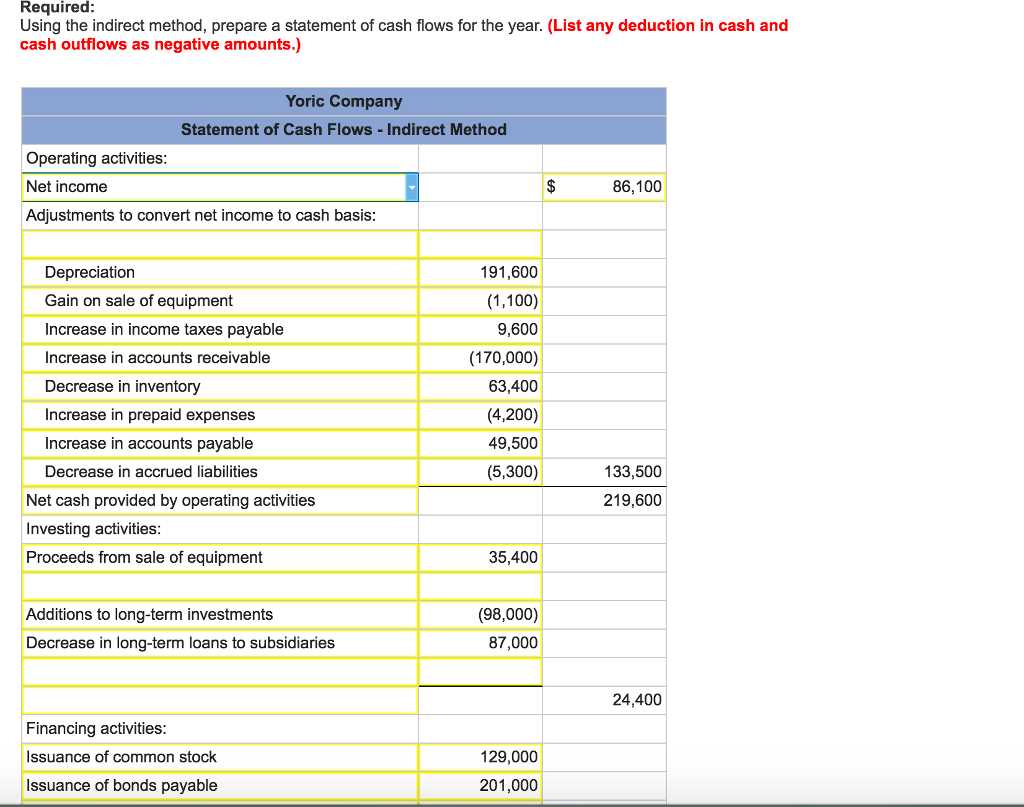Click empty amount cell below 35,400
The image size is (1024, 807).
pos(480,586)
